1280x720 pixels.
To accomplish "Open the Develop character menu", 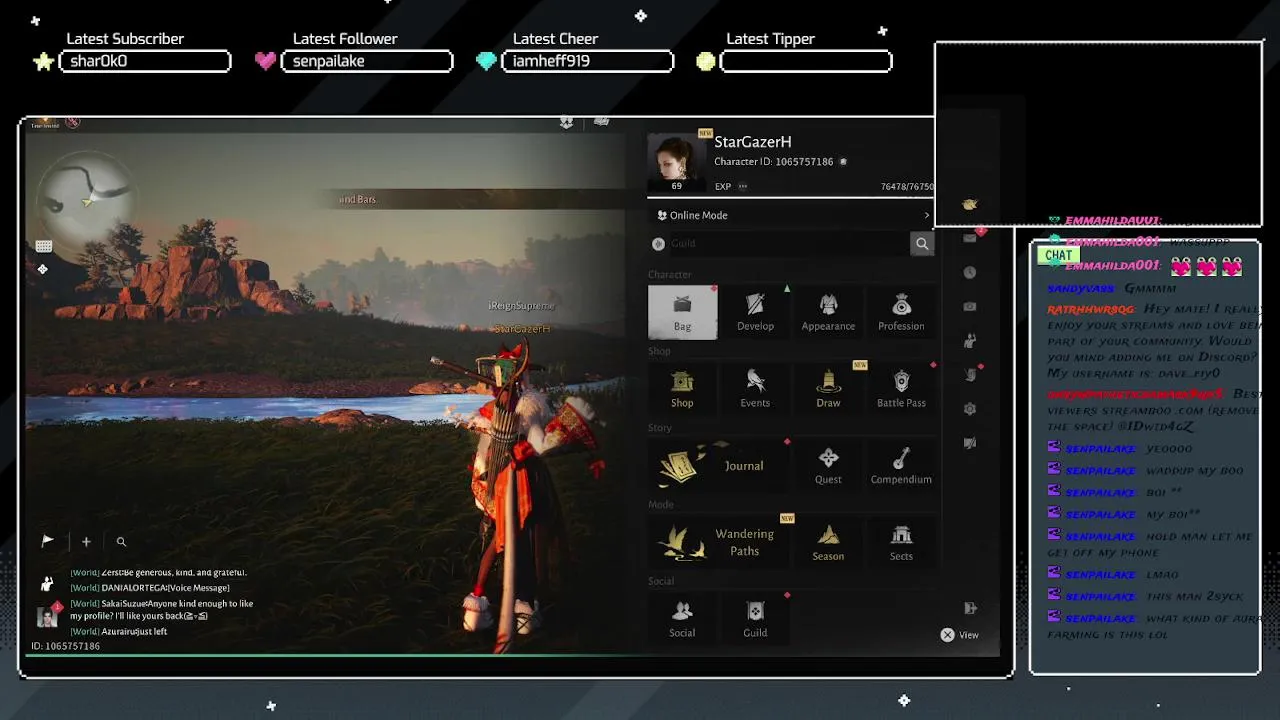I will coord(755,312).
